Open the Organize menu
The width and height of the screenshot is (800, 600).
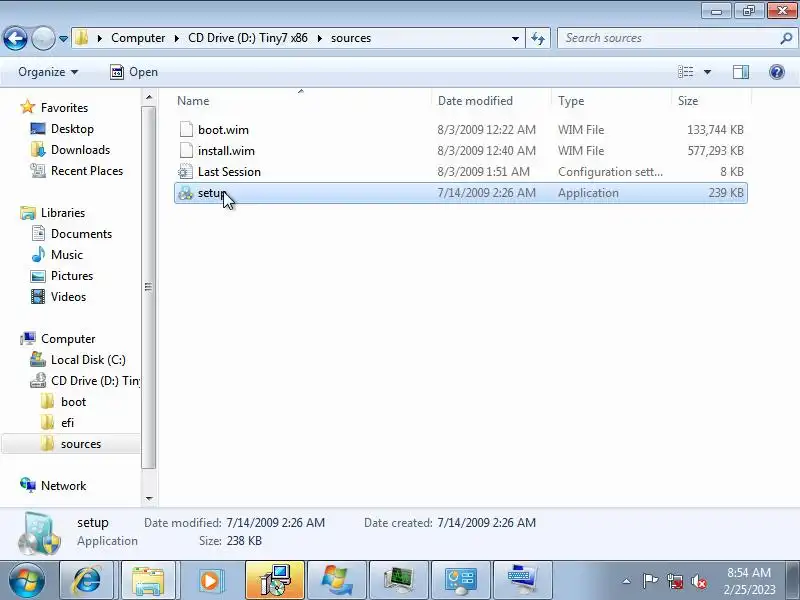tap(48, 72)
